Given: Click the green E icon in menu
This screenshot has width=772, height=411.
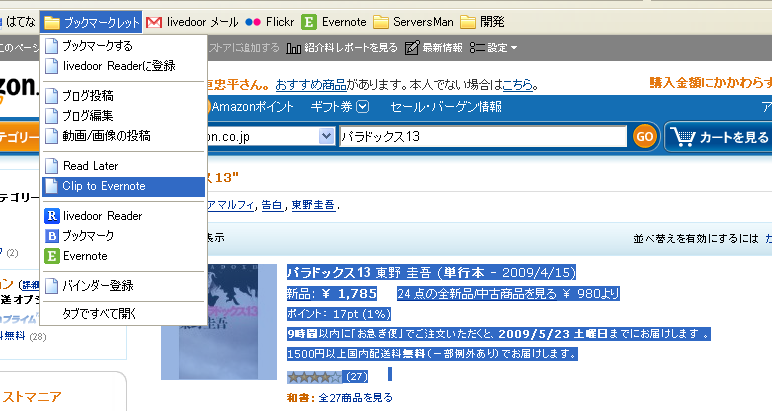Looking at the screenshot, I should [x=52, y=256].
